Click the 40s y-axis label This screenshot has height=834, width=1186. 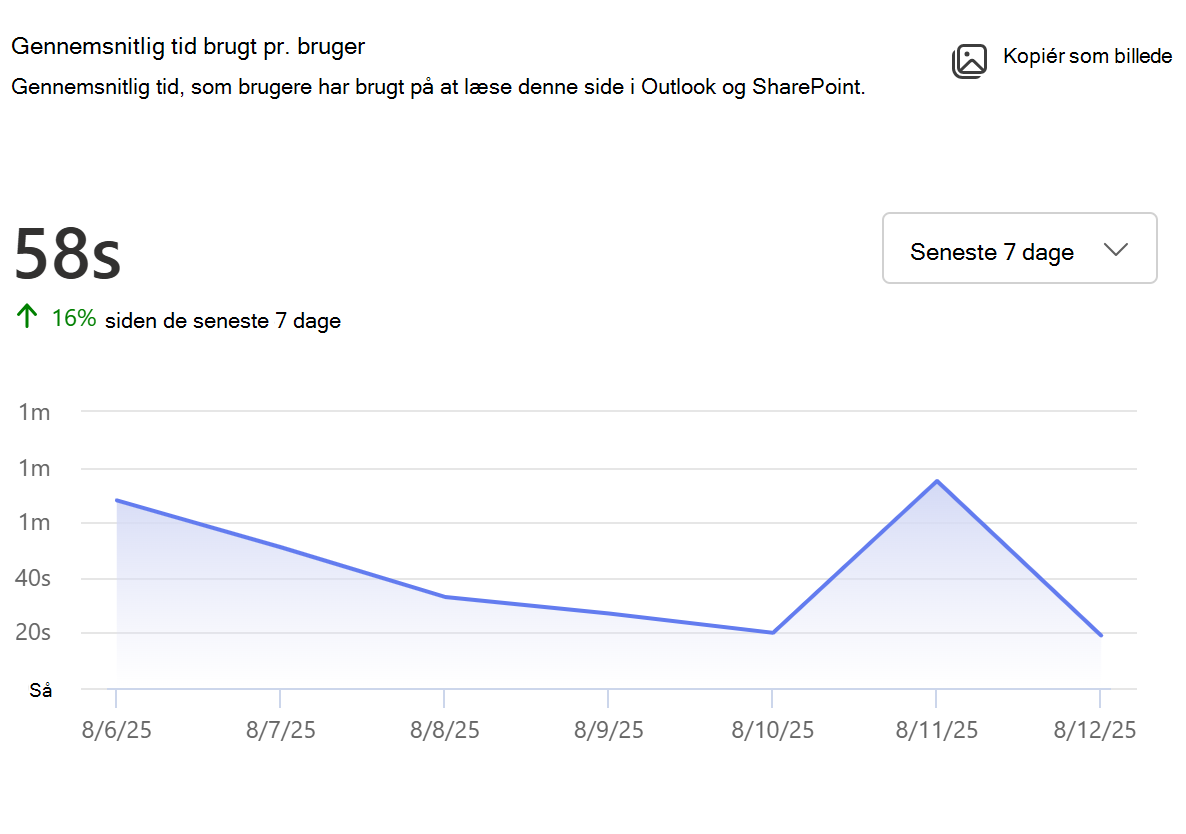[33, 578]
